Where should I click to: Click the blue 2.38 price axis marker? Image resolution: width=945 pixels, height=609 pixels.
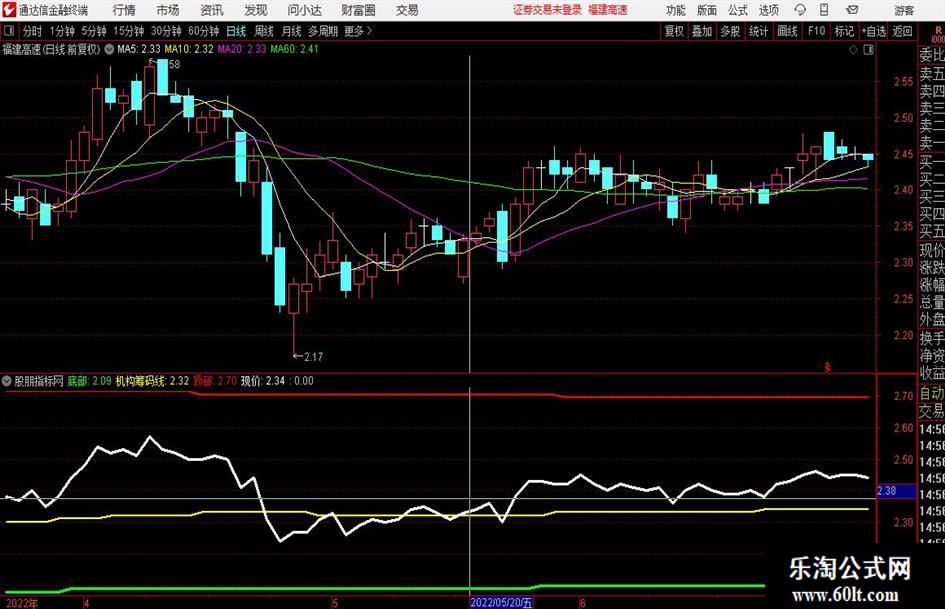point(896,491)
